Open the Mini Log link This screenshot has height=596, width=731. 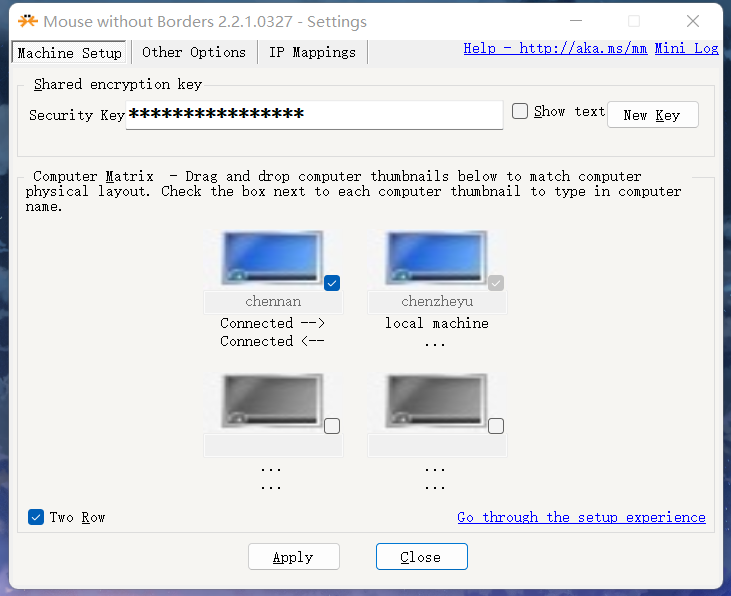coord(686,49)
